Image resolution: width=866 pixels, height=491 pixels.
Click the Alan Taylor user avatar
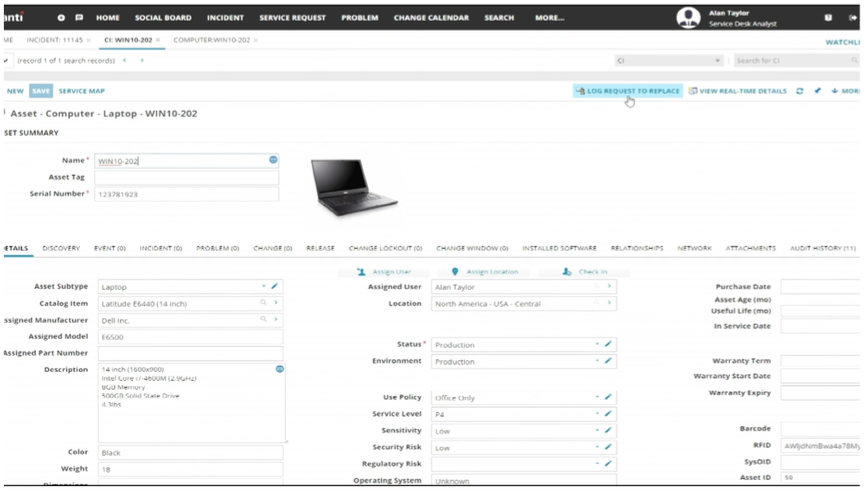pos(688,18)
